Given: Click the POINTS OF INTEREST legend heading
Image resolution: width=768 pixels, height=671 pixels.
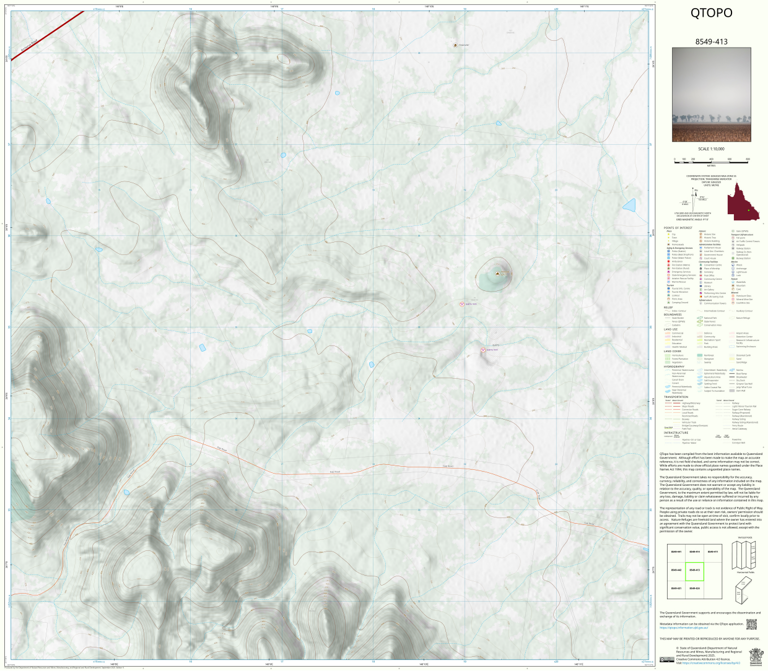Looking at the screenshot, I should coord(678,228).
